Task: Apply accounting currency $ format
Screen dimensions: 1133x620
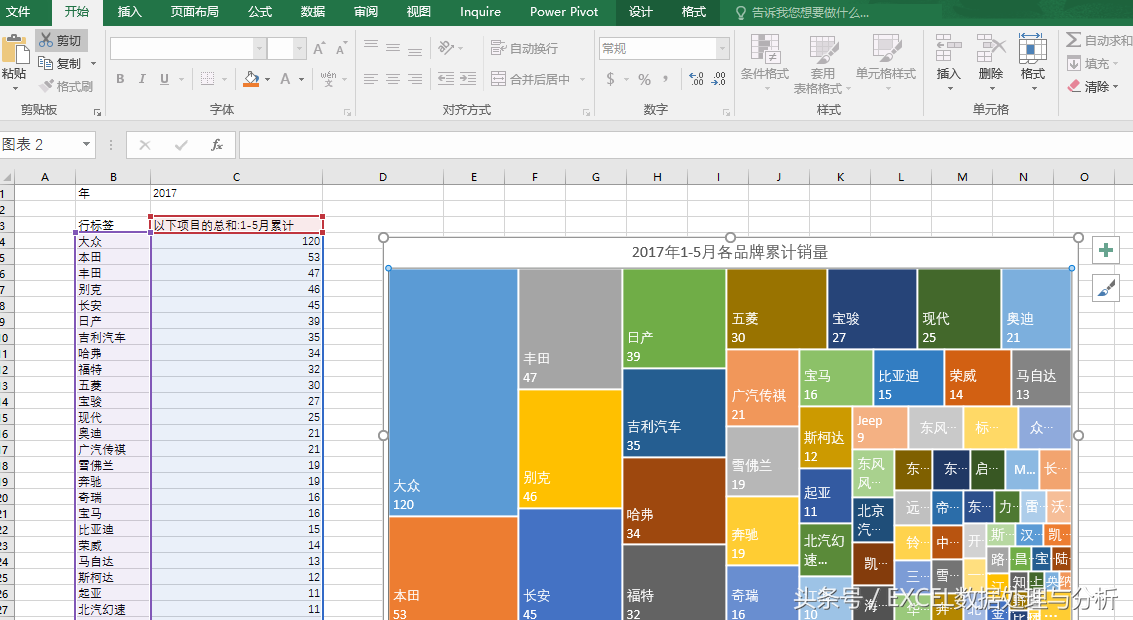Action: coord(611,79)
